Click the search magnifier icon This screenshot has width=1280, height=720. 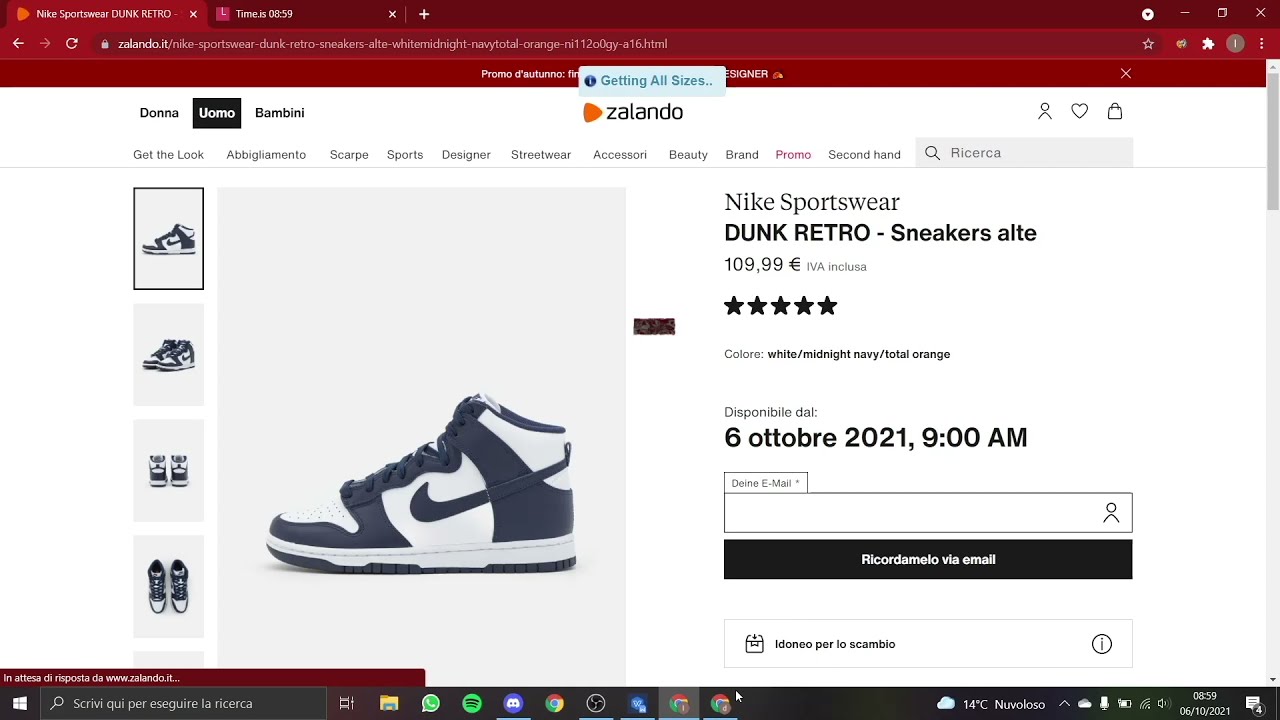click(x=933, y=153)
